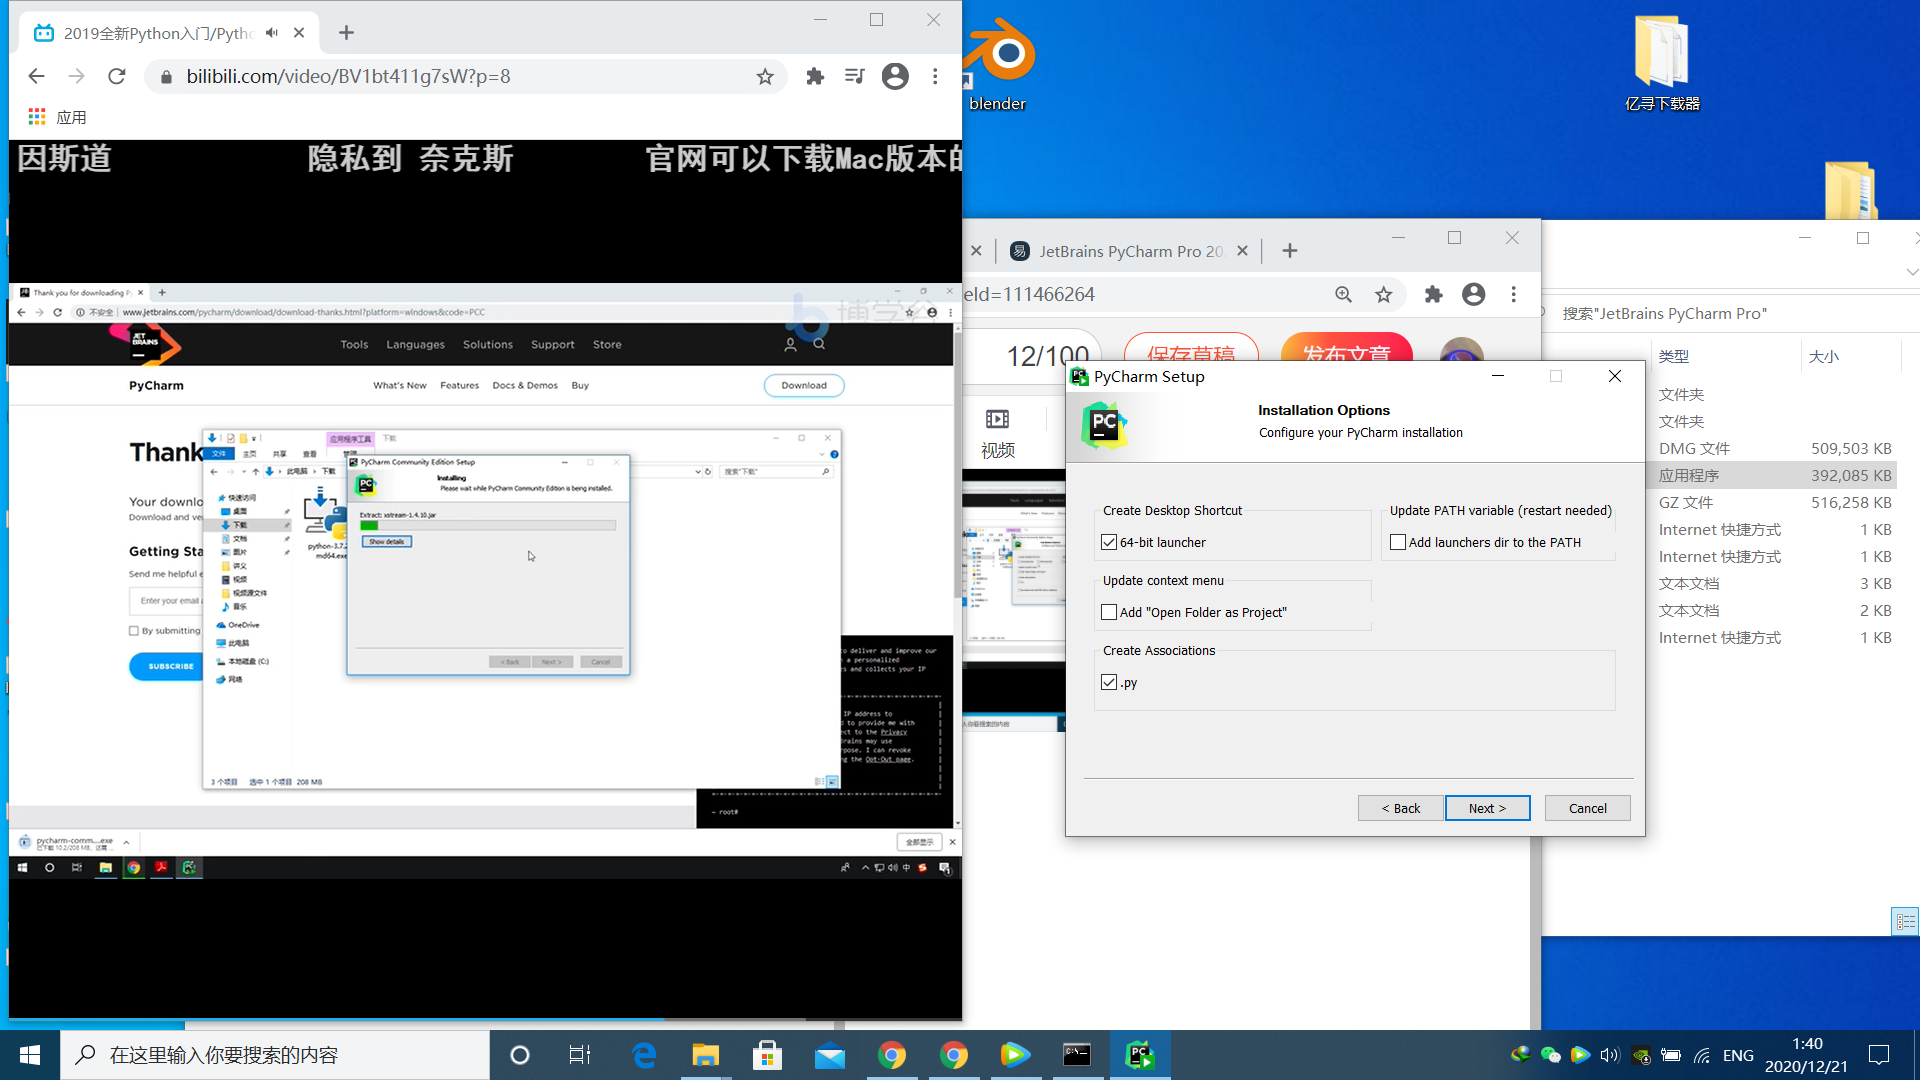Select the What's New menu item

click(398, 385)
